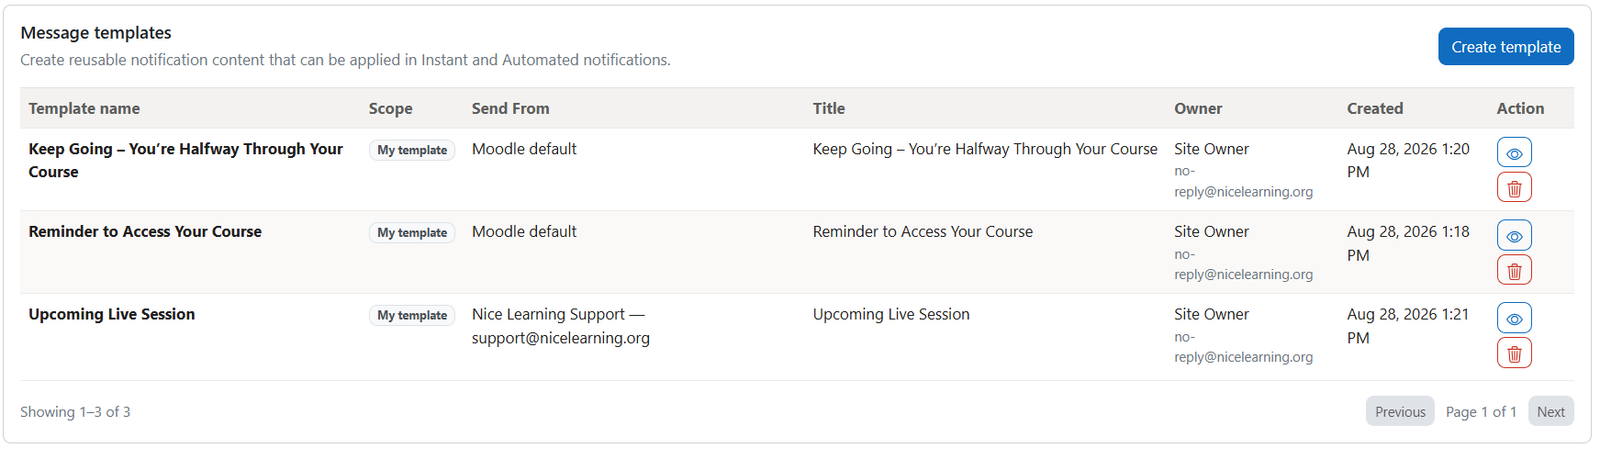Select the Scope column header

390,109
